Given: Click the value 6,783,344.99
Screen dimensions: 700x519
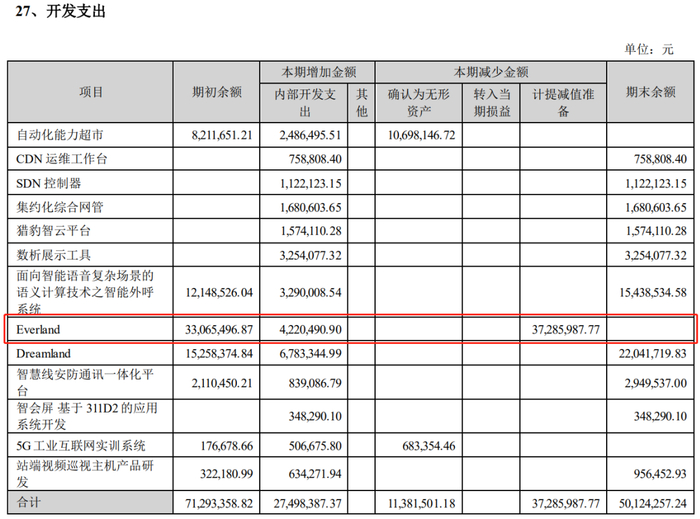Looking at the screenshot, I should coord(311,354).
